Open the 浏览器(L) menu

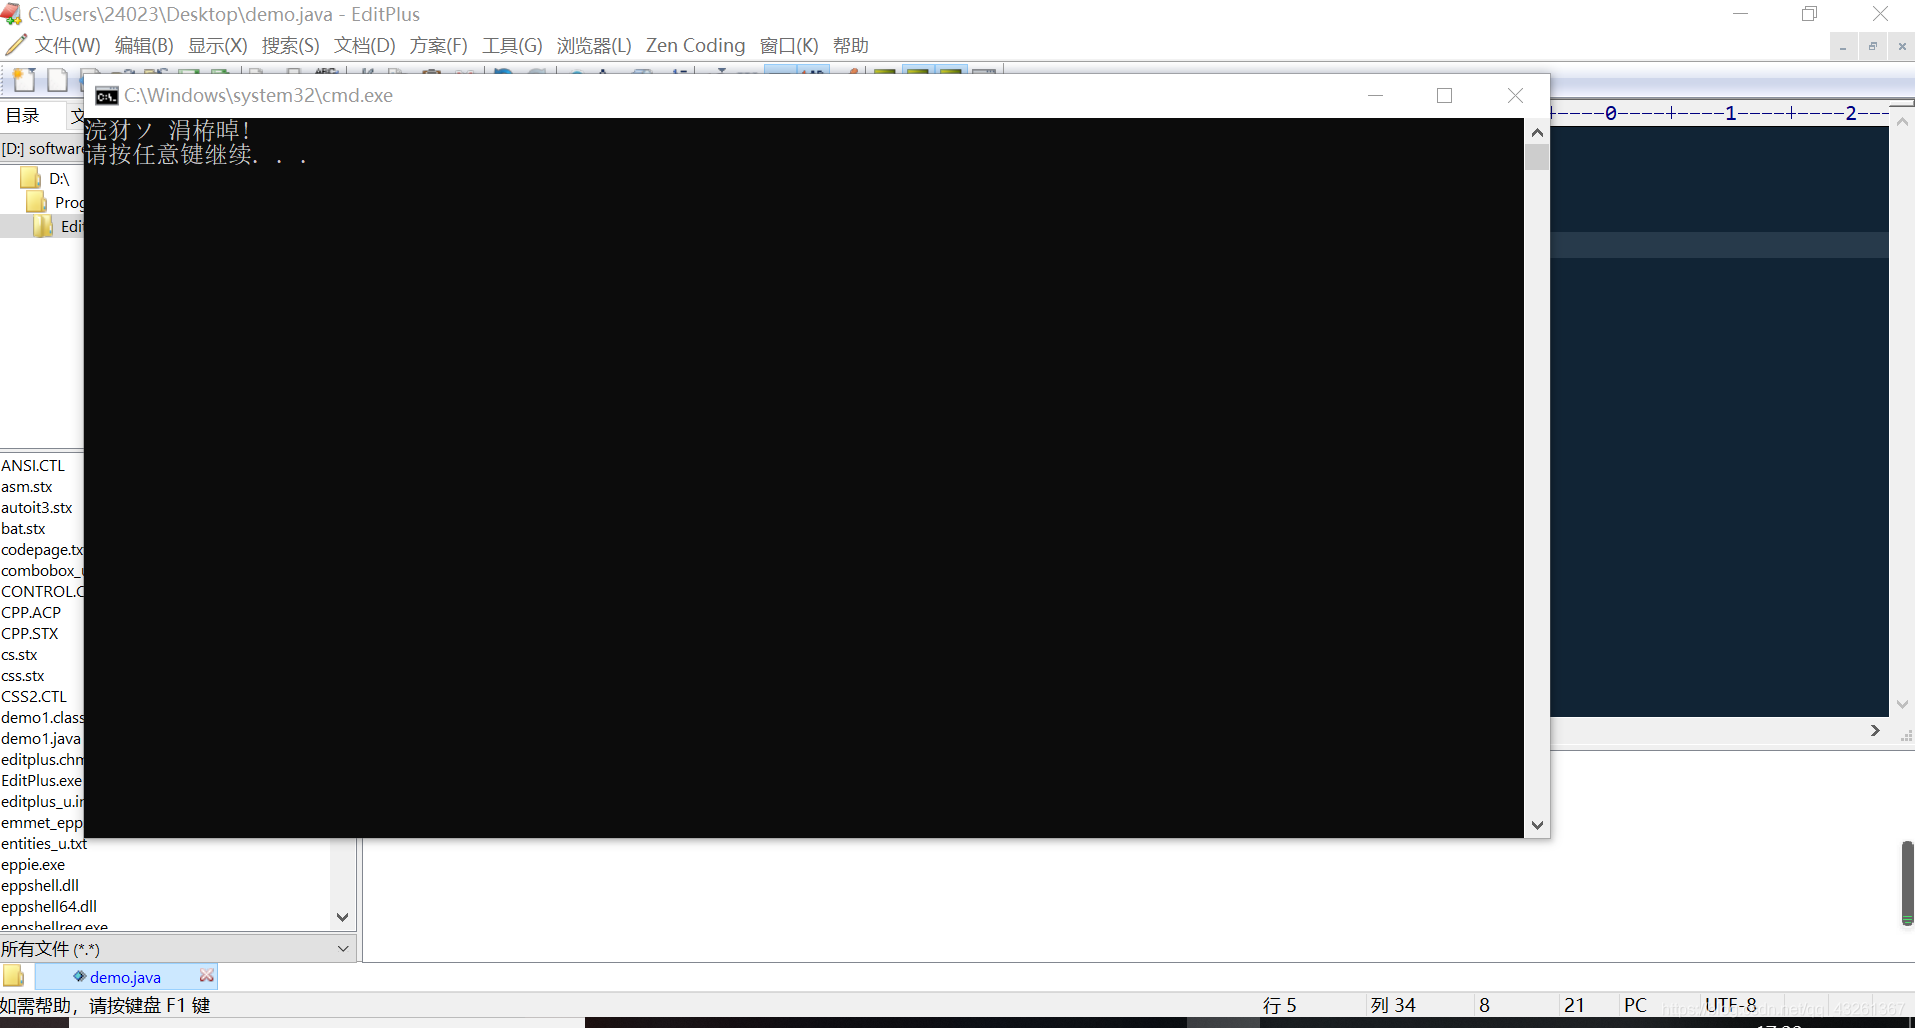click(x=594, y=46)
